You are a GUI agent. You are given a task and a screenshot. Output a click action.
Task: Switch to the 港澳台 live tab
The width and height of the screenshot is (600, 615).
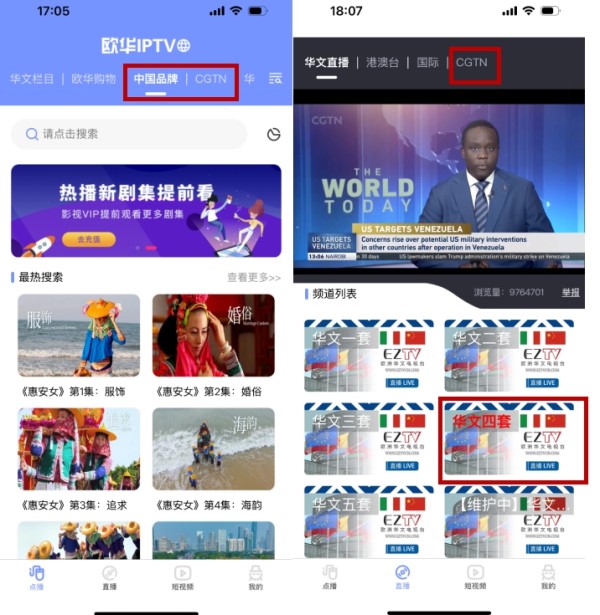click(382, 62)
